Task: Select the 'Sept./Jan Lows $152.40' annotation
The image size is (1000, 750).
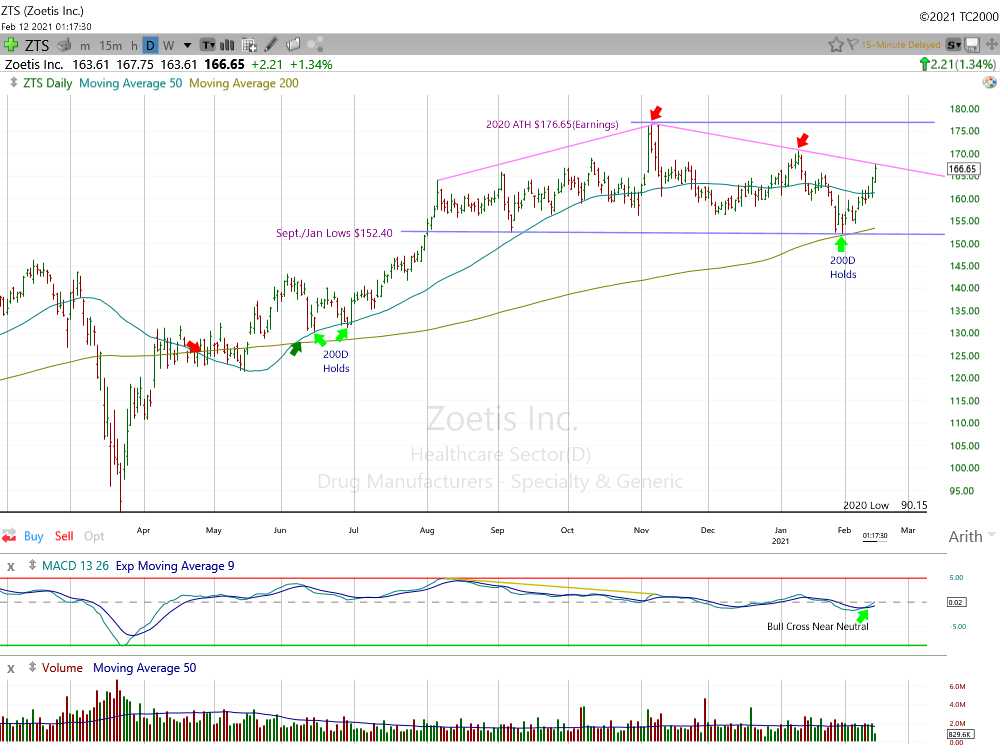Action: point(334,233)
